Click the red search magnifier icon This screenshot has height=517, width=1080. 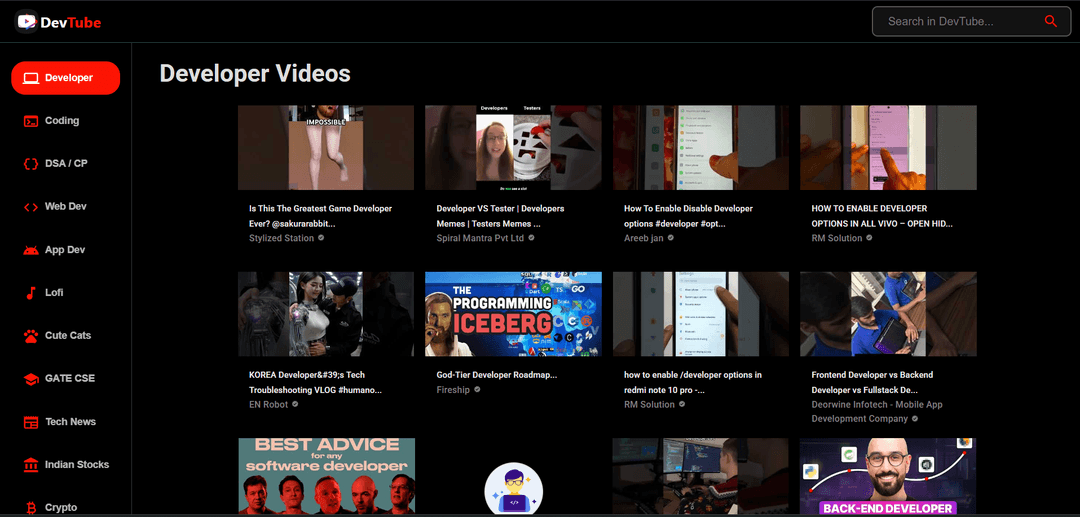(x=1050, y=21)
